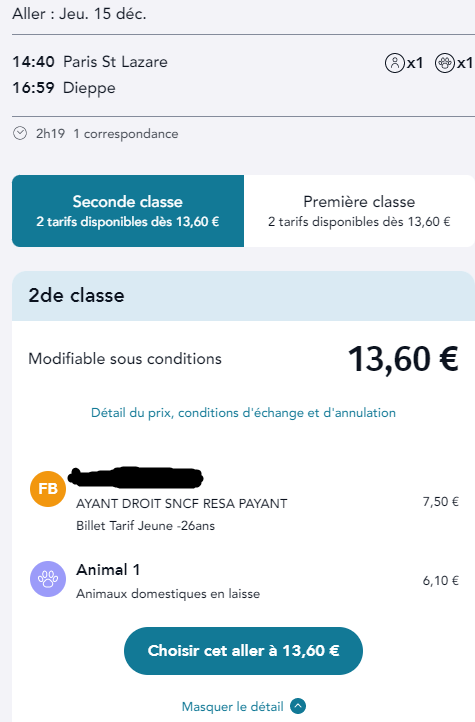Viewport: 475px width, 722px height.
Task: Click the pet paw count icon
Action: (445, 63)
